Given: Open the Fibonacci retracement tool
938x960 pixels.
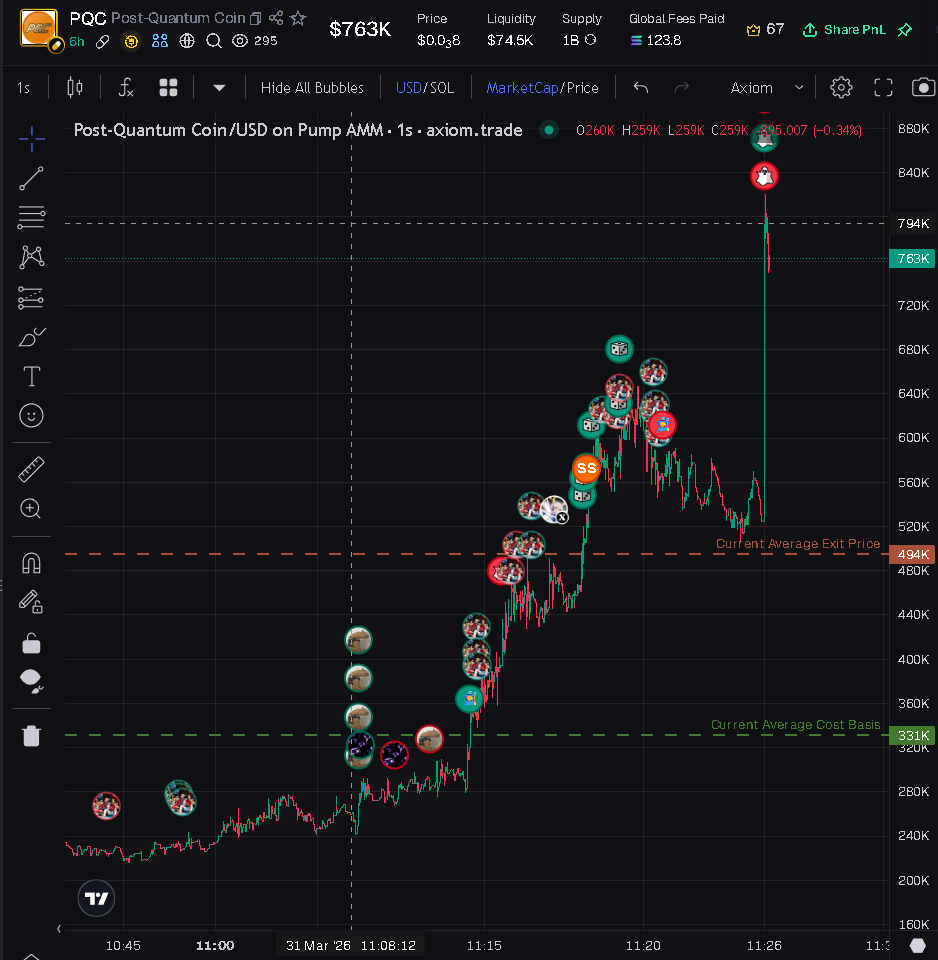Looking at the screenshot, I should pyautogui.click(x=31, y=217).
